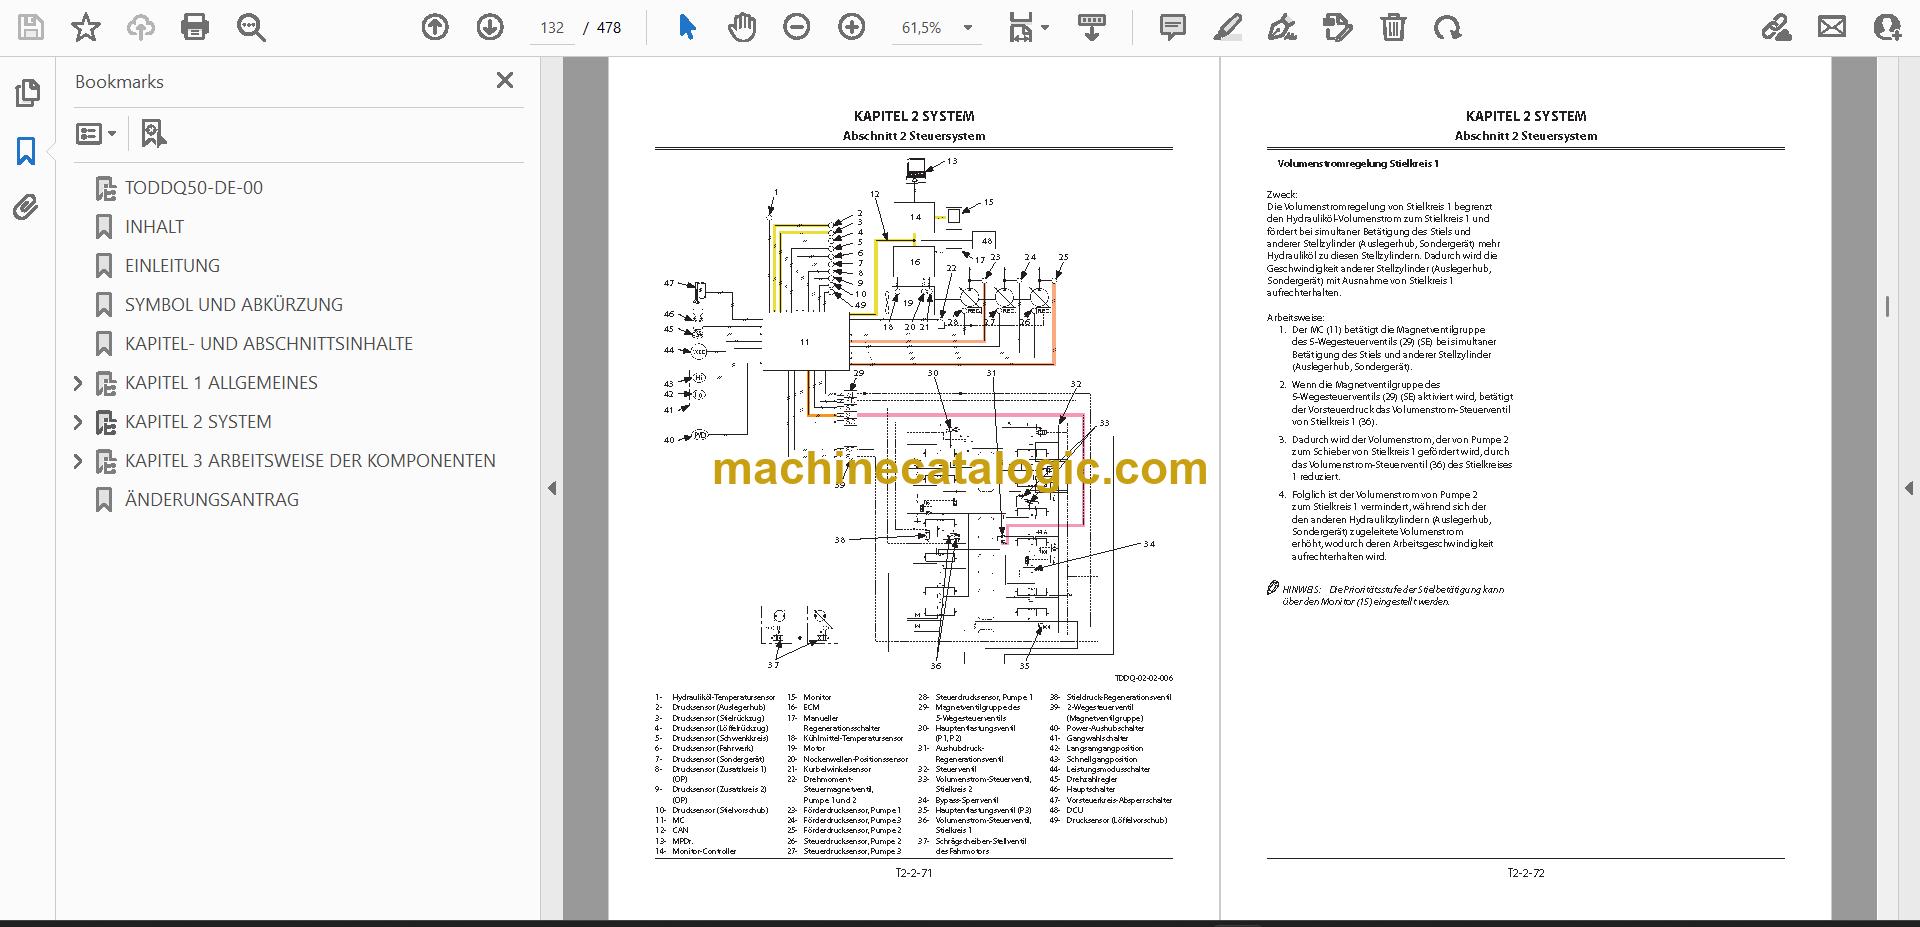Toggle the Page thumbnails panel
The image size is (1920, 927).
pyautogui.click(x=27, y=93)
